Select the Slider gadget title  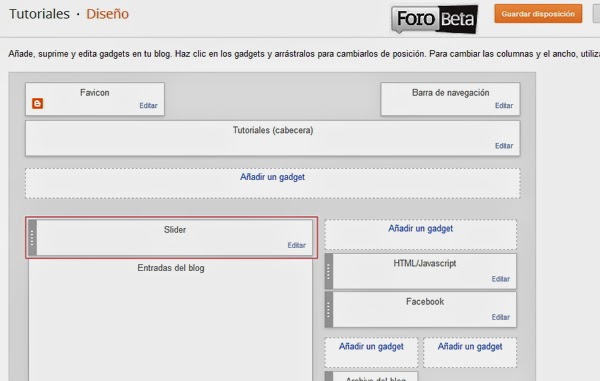point(175,230)
